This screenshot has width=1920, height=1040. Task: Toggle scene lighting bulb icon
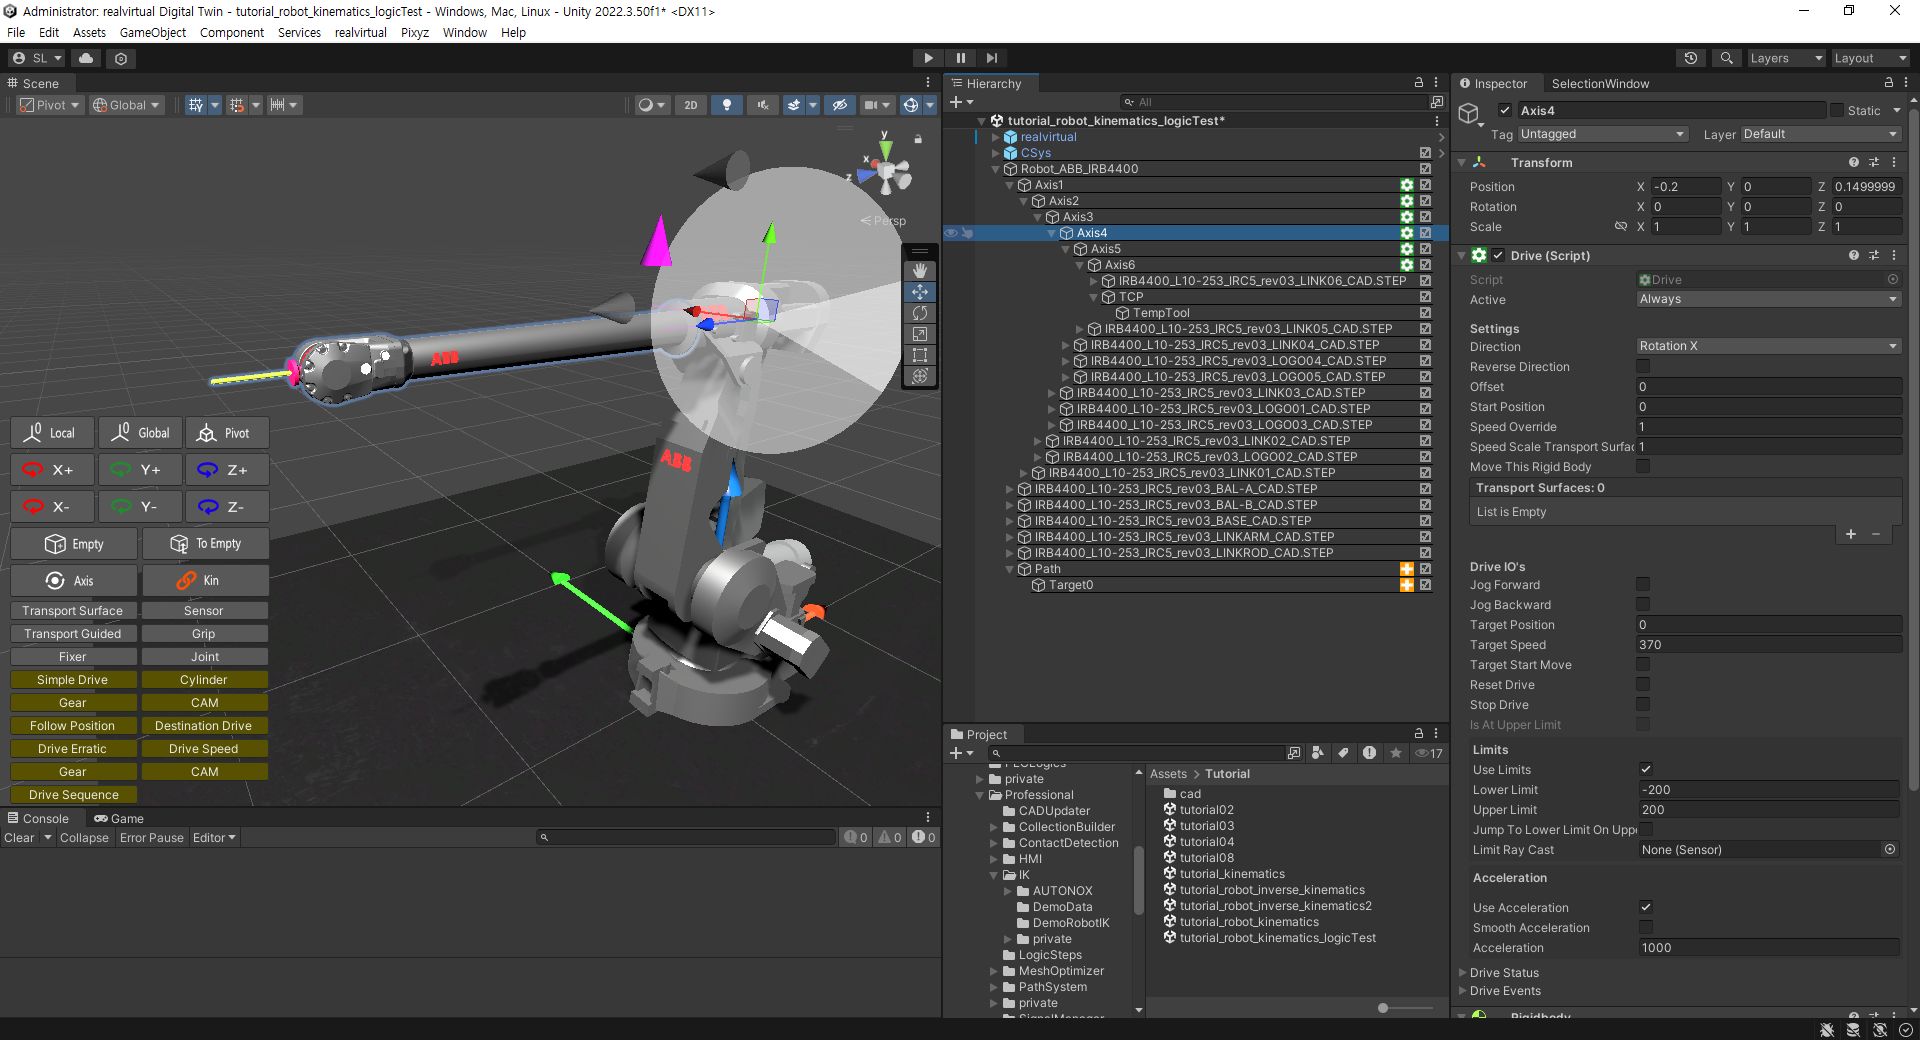click(727, 105)
